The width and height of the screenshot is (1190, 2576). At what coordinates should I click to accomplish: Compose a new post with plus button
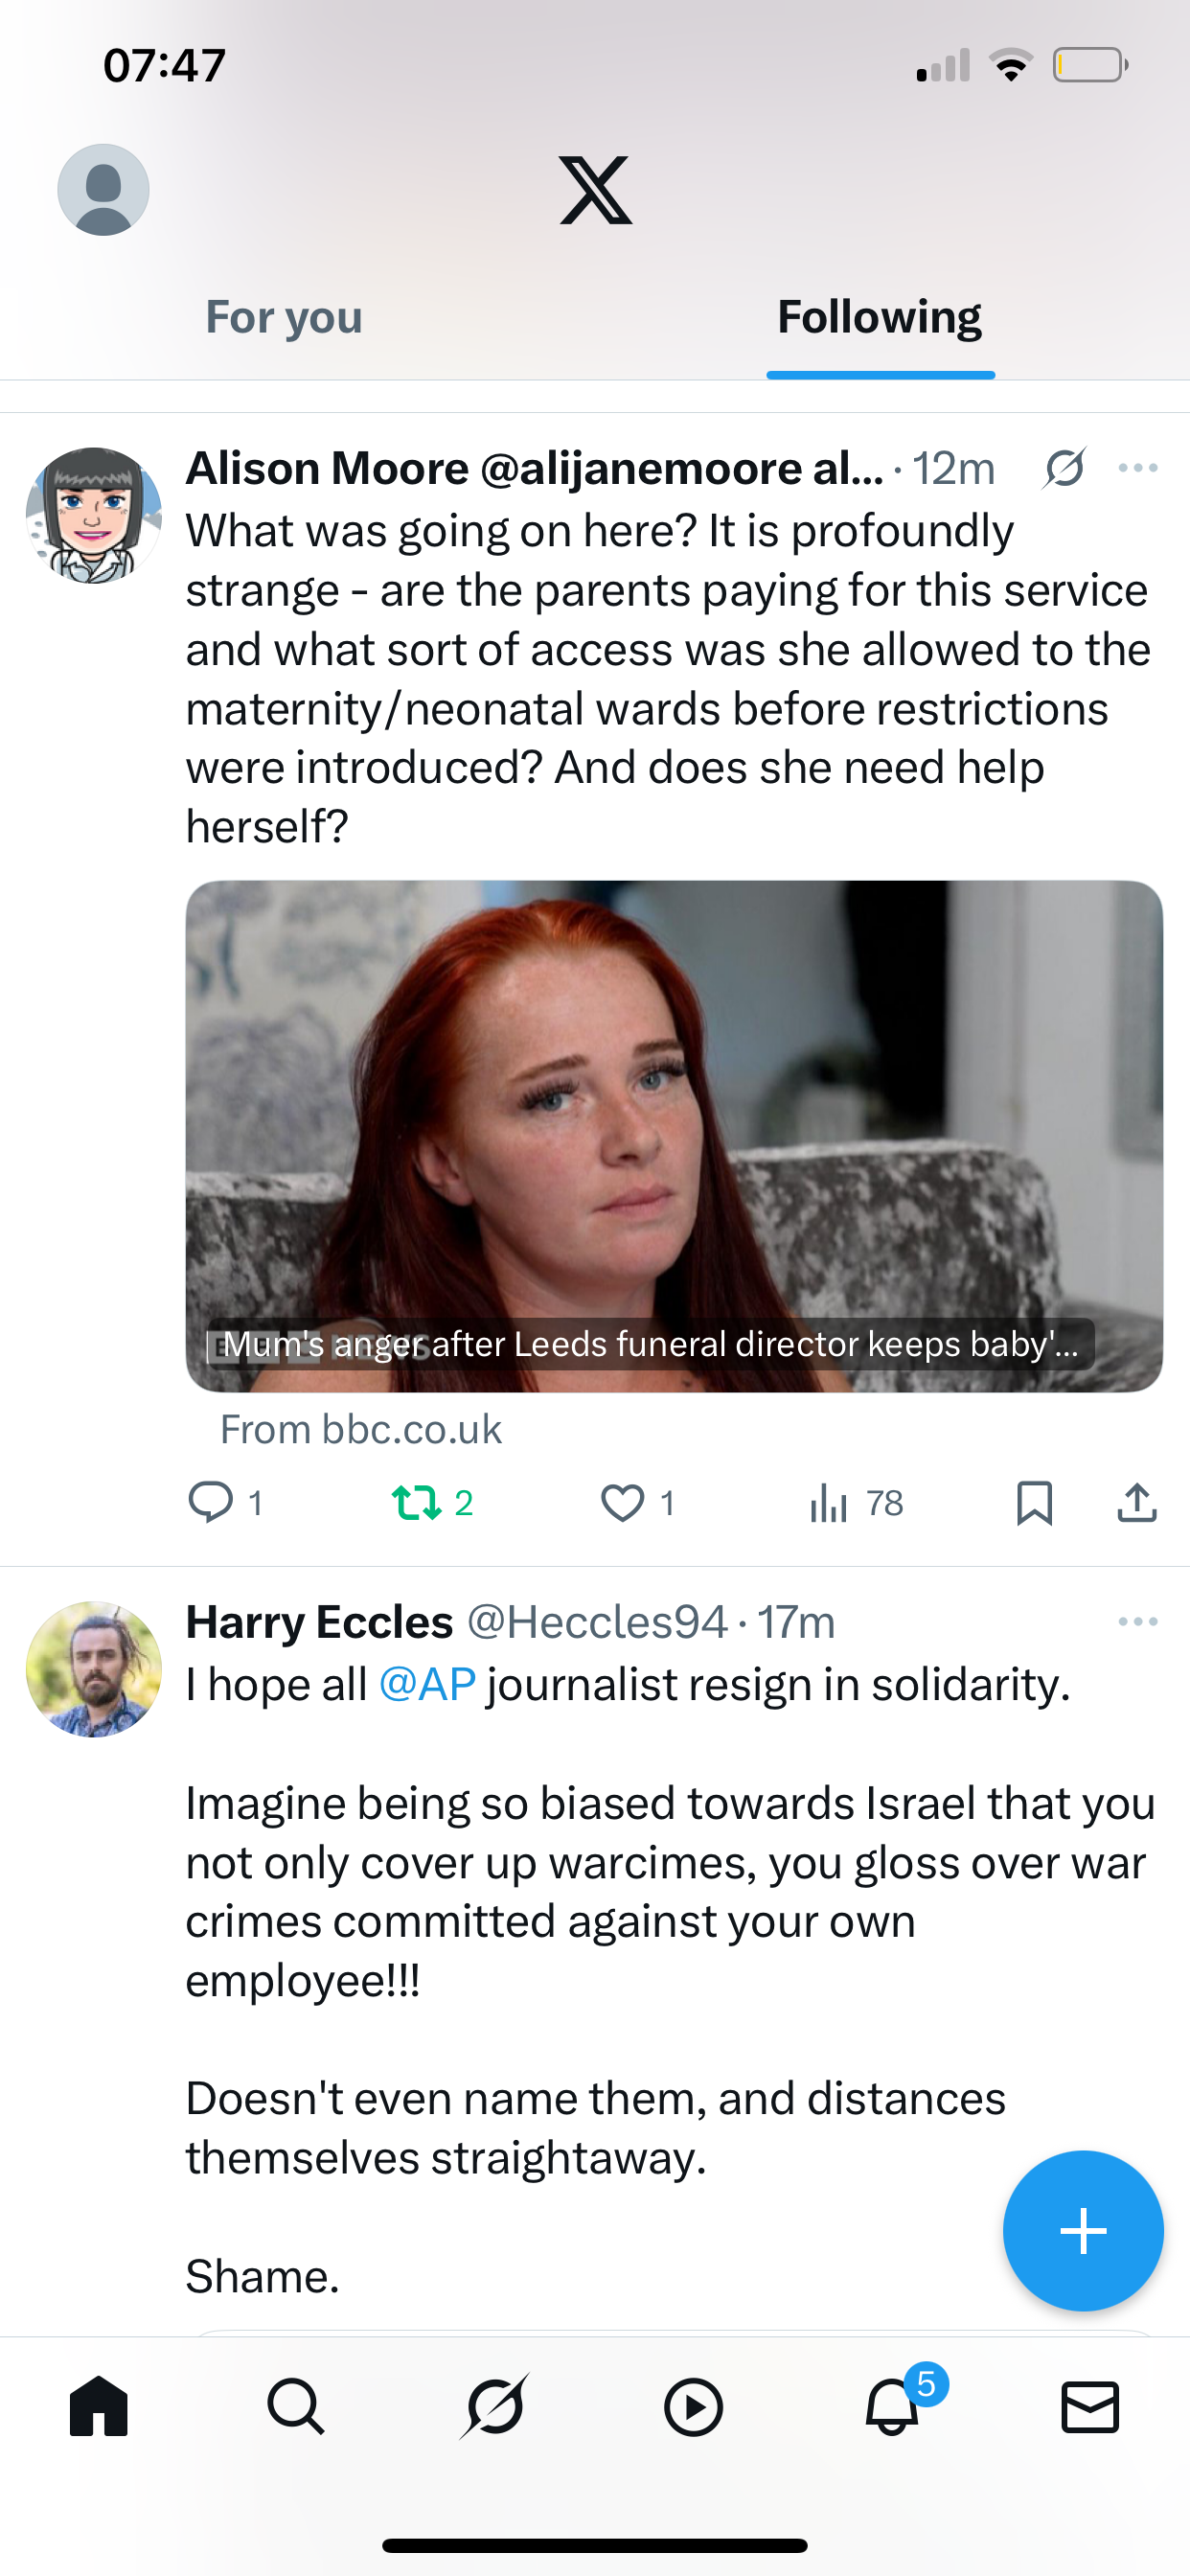click(1083, 2231)
